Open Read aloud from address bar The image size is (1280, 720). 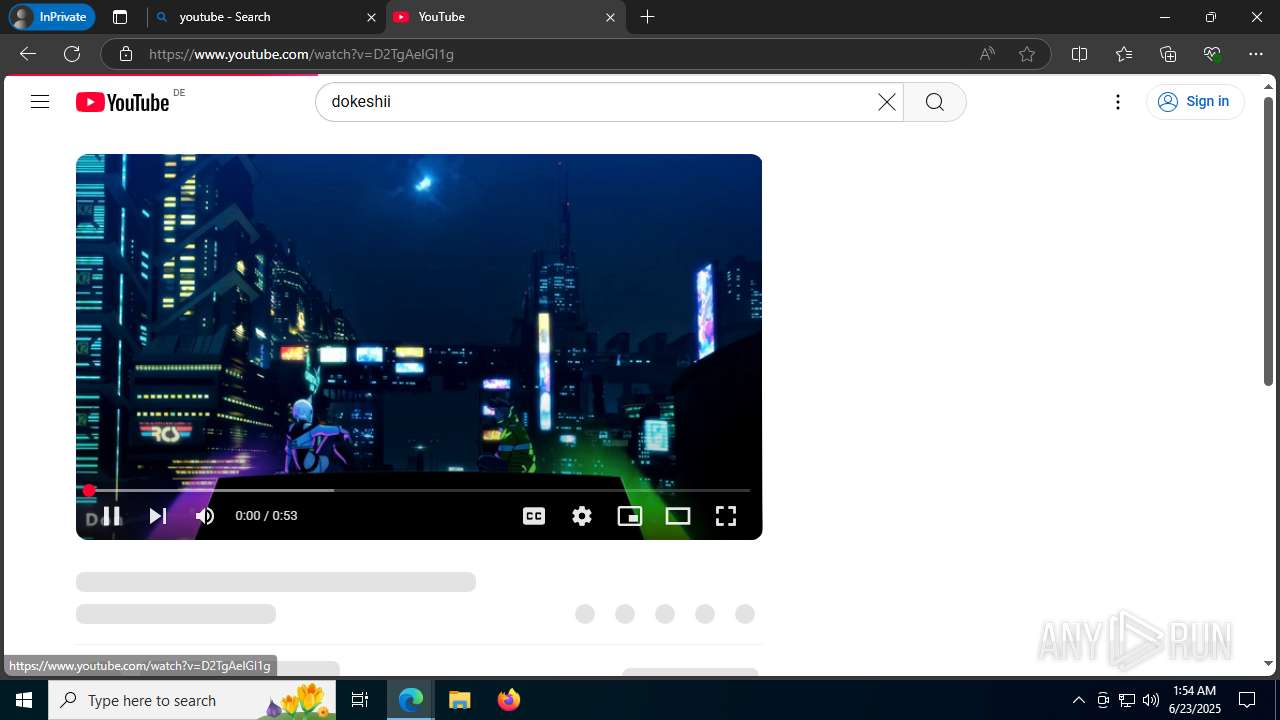[987, 54]
